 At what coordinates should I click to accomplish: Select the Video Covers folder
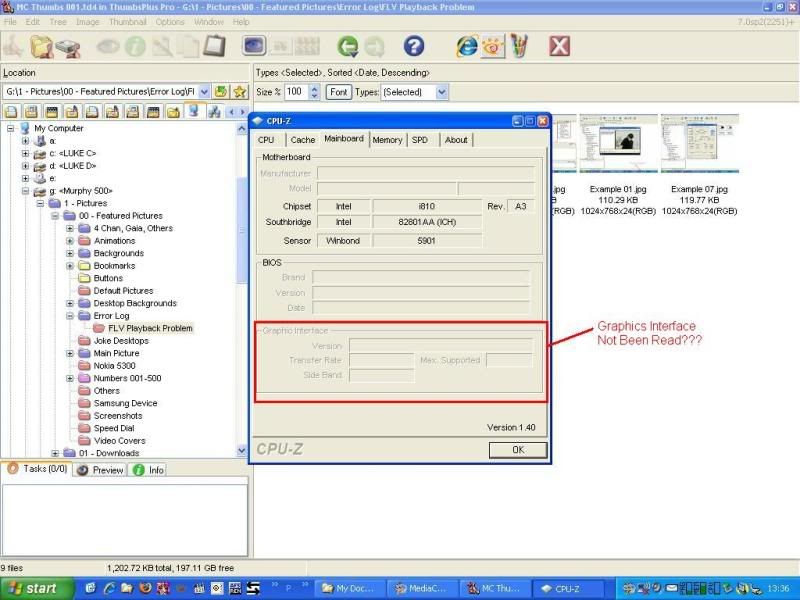click(x=119, y=441)
